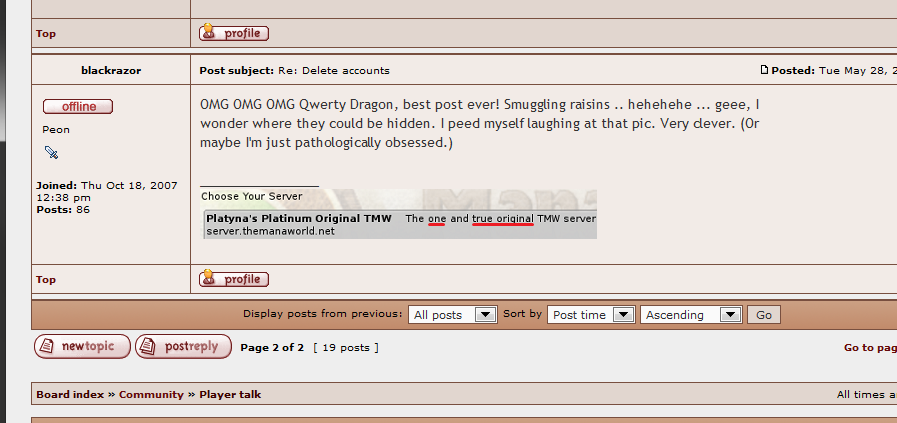The width and height of the screenshot is (897, 423).
Task: Open the Post time sort dropdown
Action: point(592,314)
